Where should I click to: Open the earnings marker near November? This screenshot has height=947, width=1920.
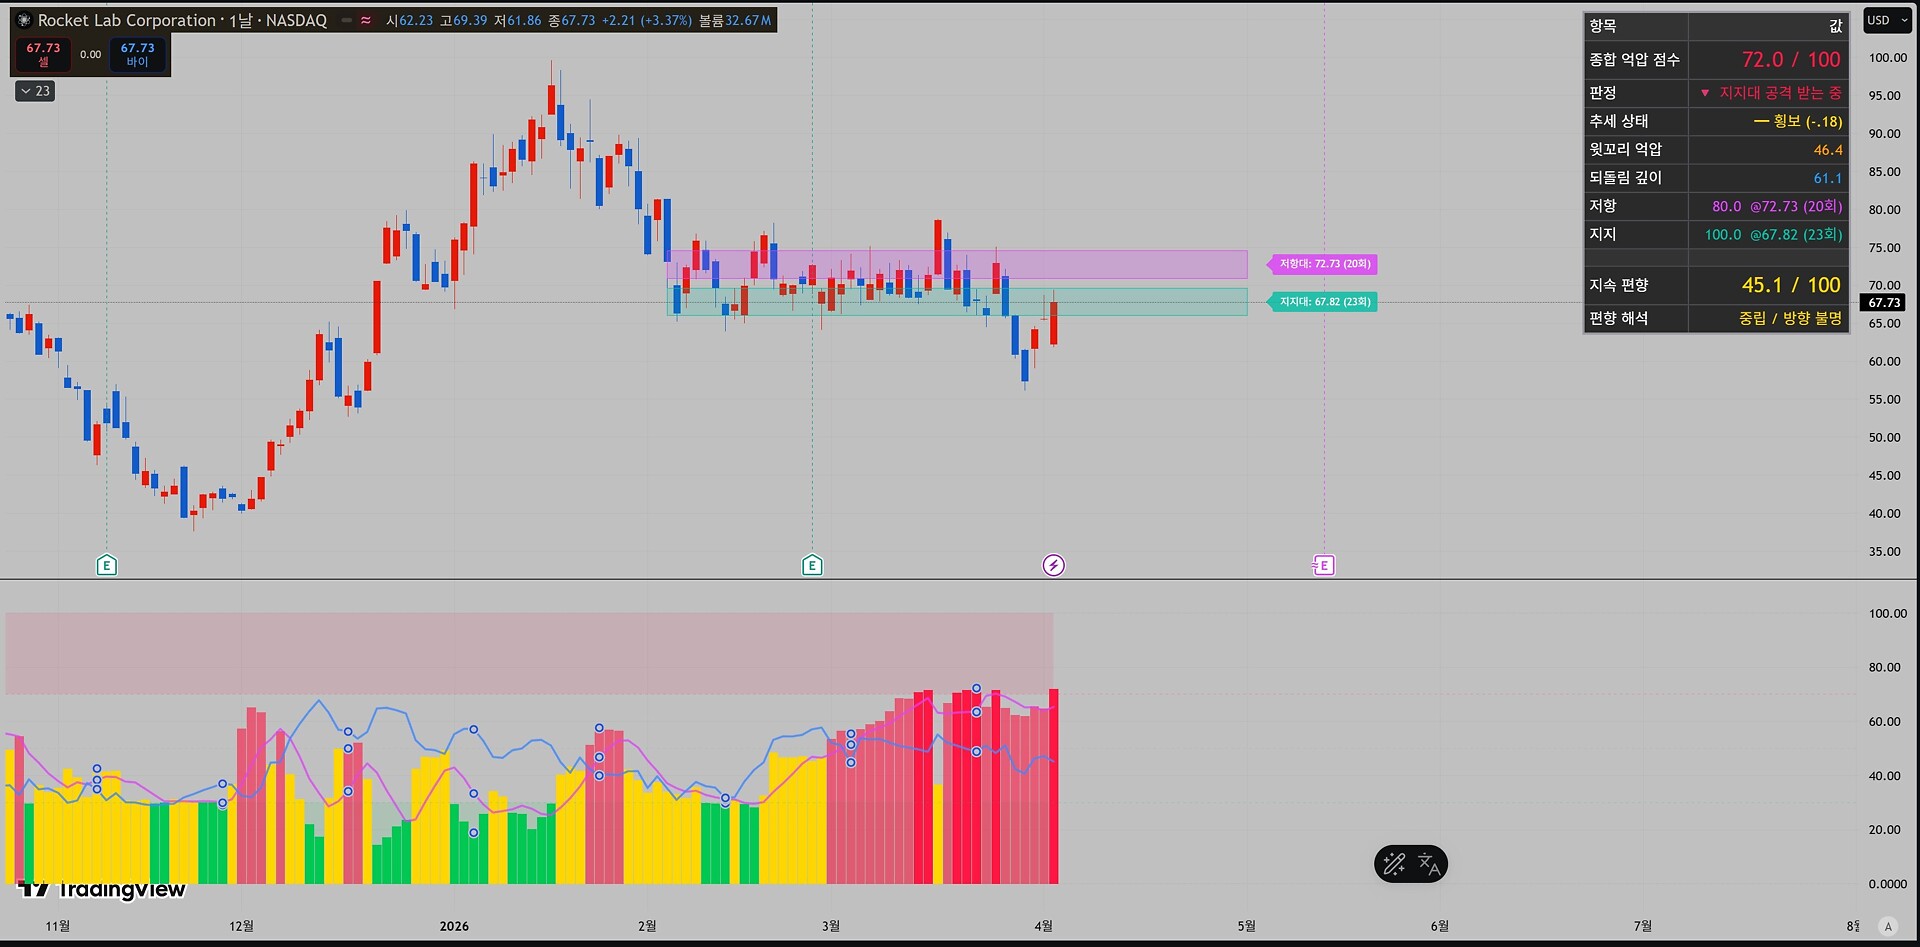point(107,566)
